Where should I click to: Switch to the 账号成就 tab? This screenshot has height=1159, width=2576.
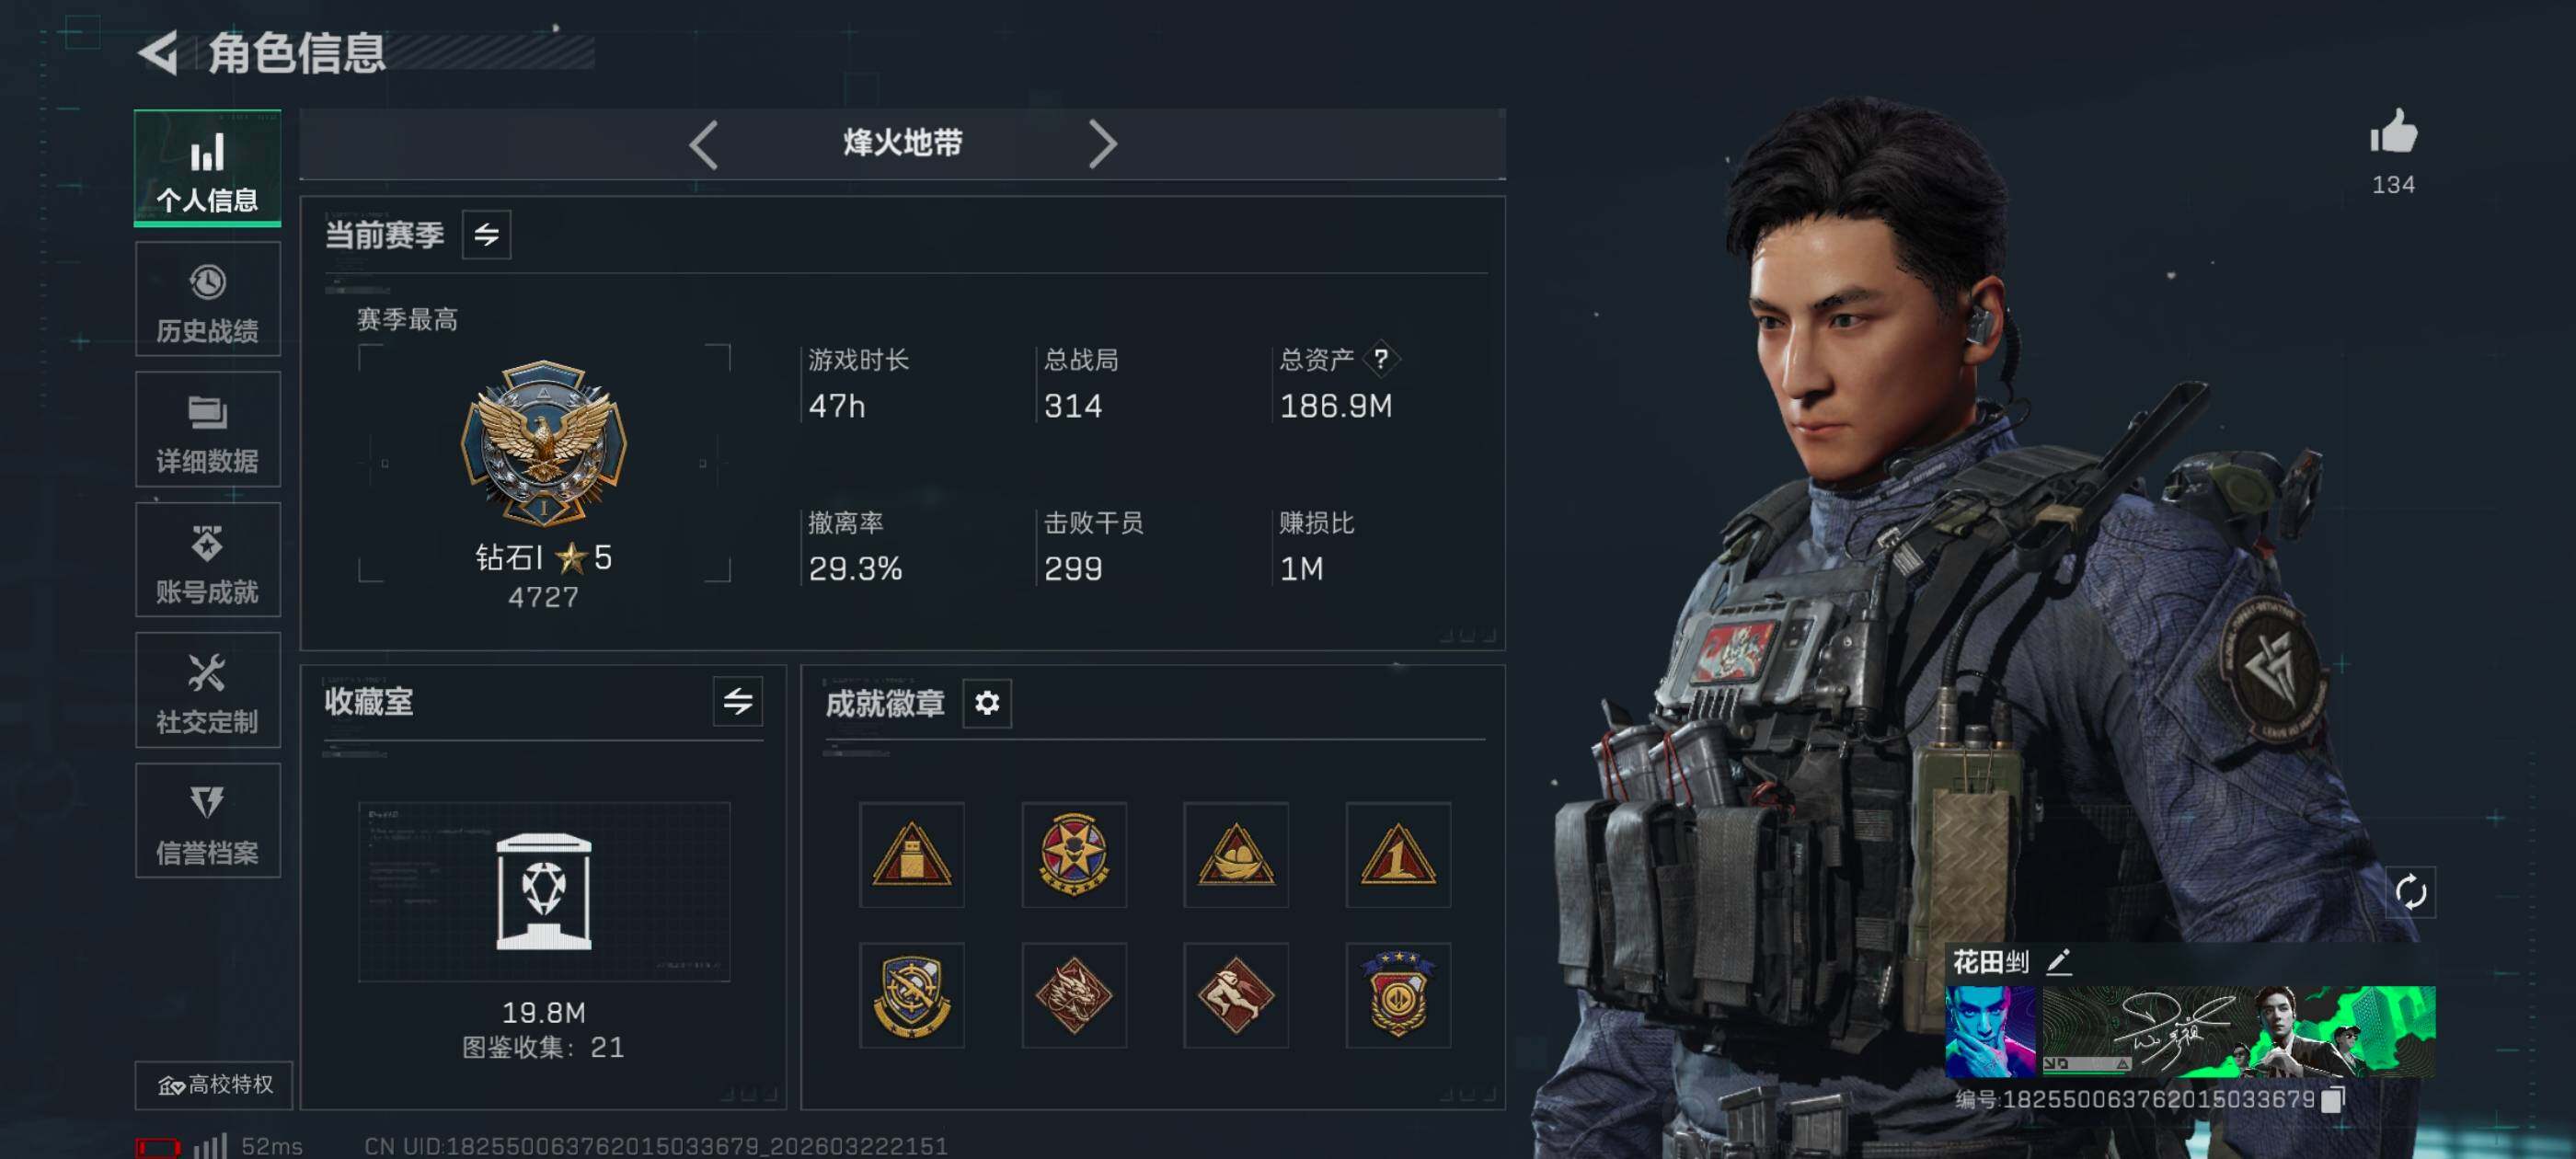tap(208, 560)
